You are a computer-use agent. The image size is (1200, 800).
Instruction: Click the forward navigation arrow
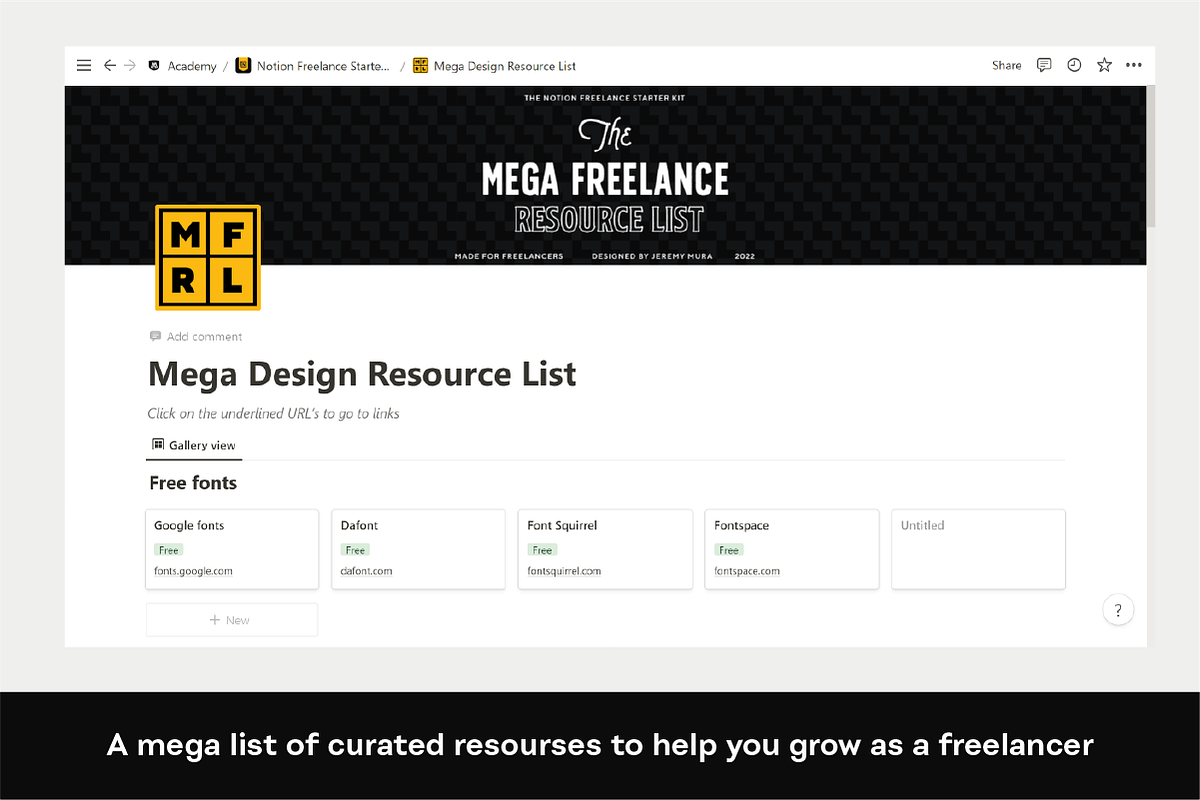[130, 66]
